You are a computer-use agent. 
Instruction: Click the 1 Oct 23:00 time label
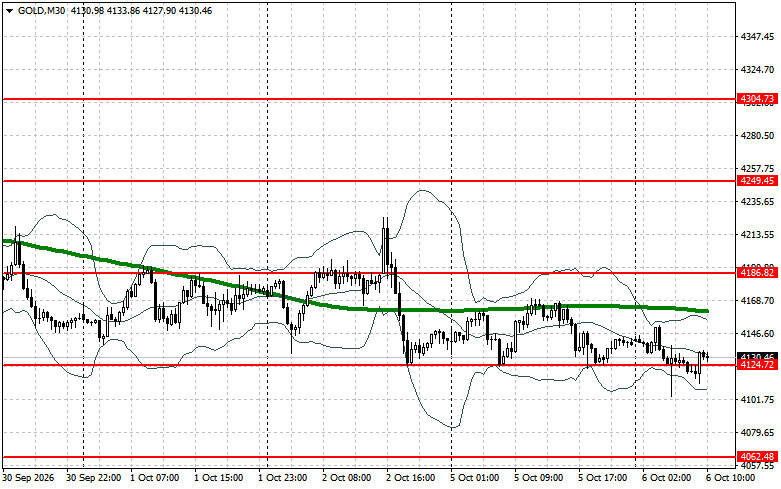coord(282,478)
